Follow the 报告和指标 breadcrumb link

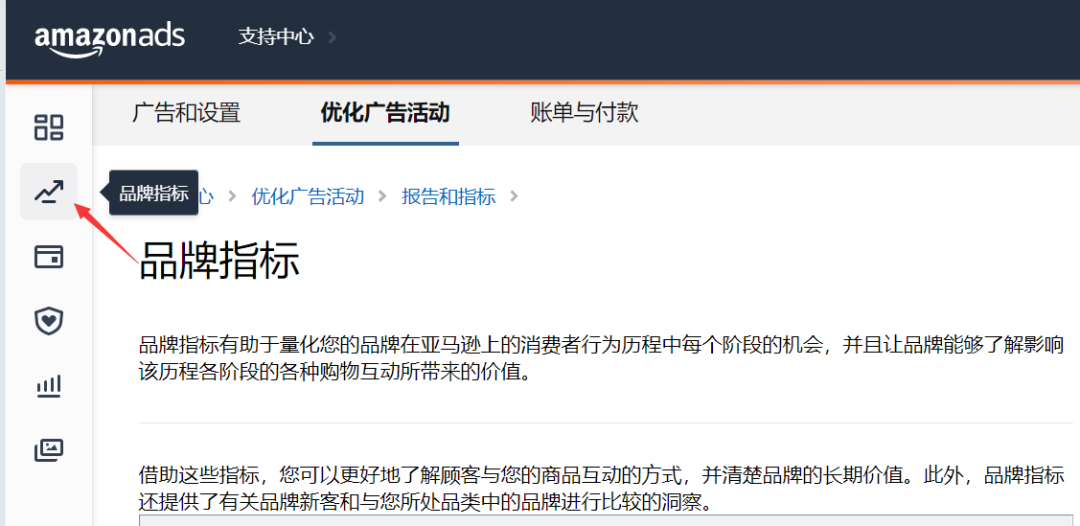448,196
